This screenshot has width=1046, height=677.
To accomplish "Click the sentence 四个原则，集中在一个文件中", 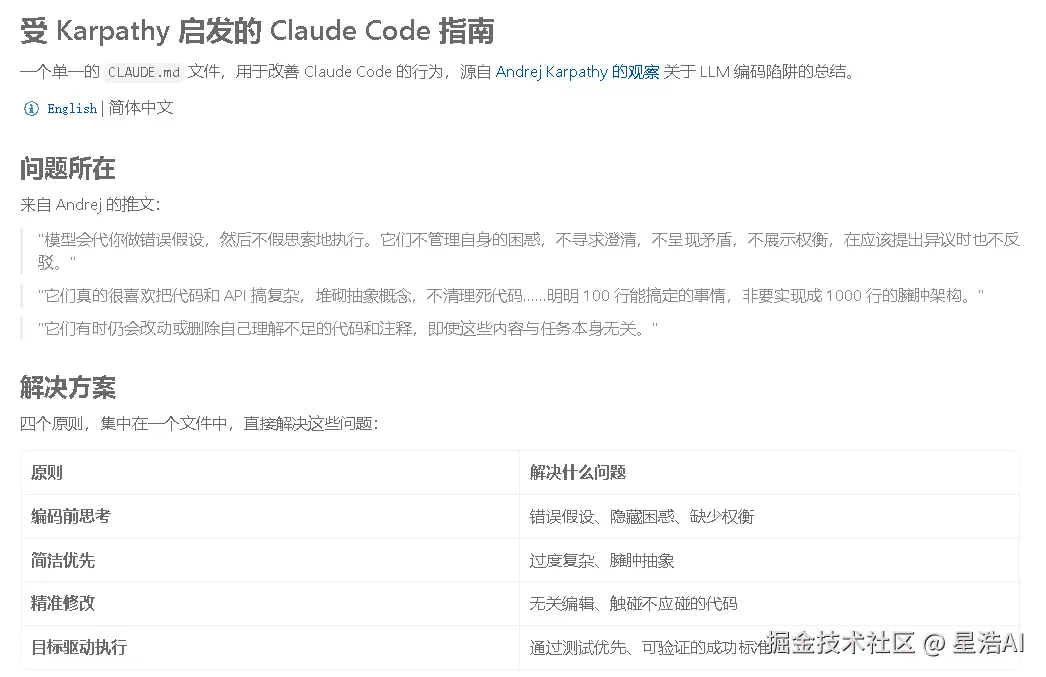I will pyautogui.click(x=199, y=424).
